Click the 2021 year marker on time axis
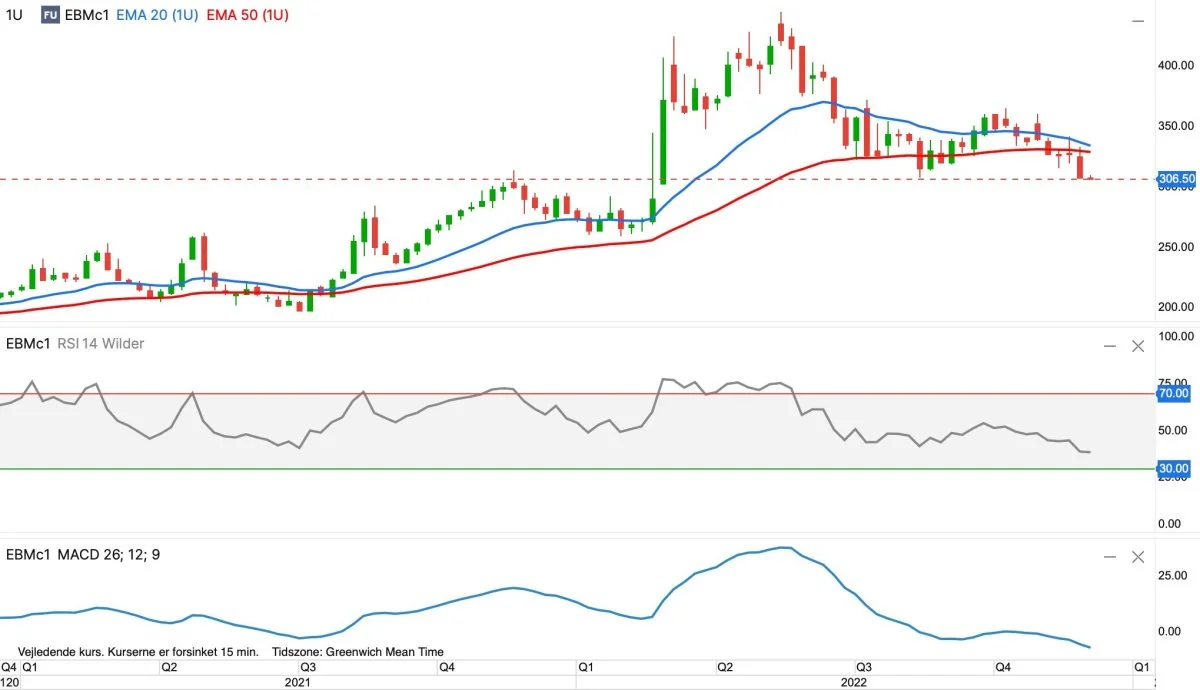The image size is (1200, 690). 297,682
